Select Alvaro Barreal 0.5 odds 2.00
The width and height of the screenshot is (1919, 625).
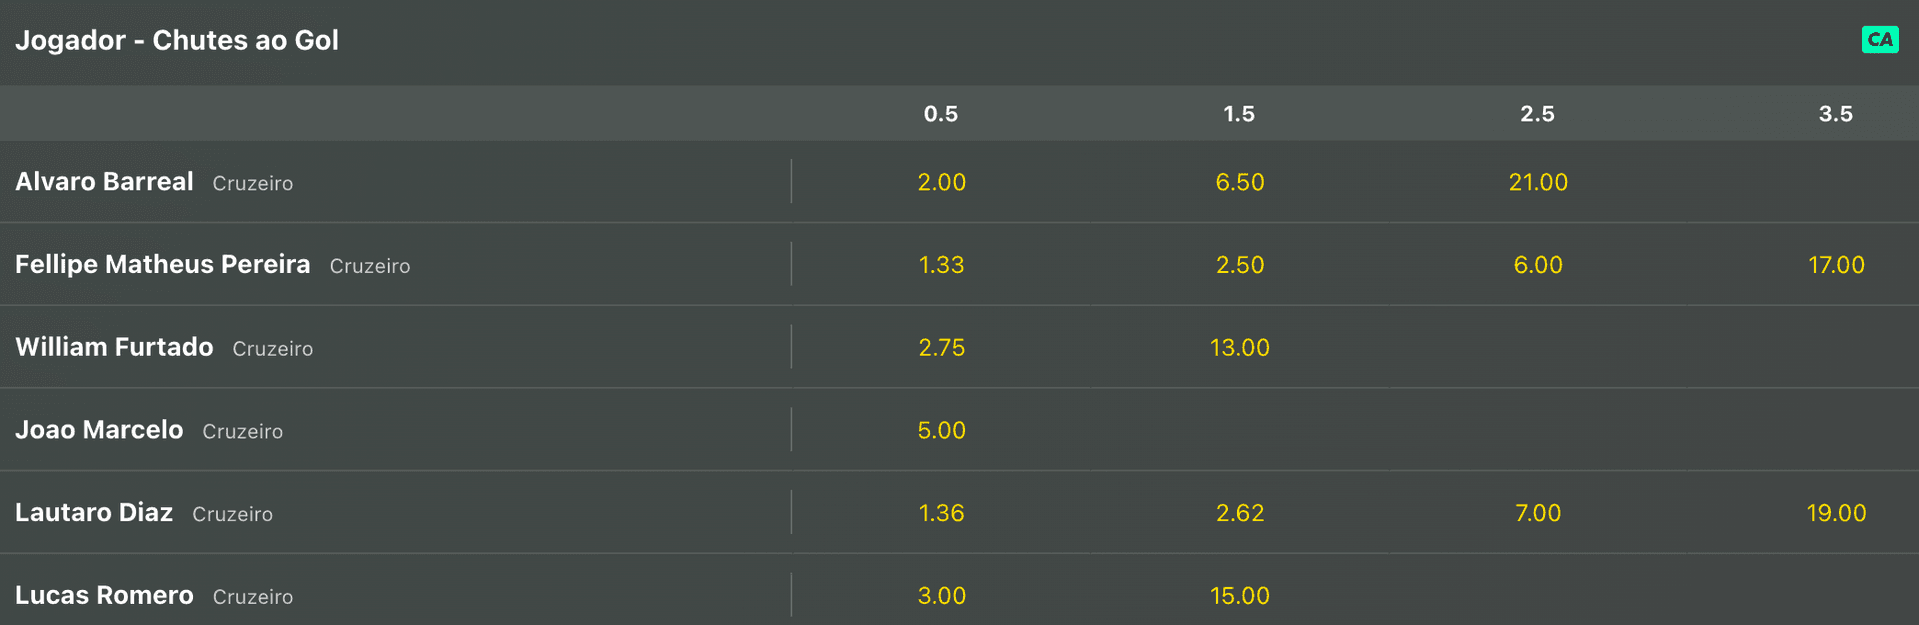tap(941, 182)
